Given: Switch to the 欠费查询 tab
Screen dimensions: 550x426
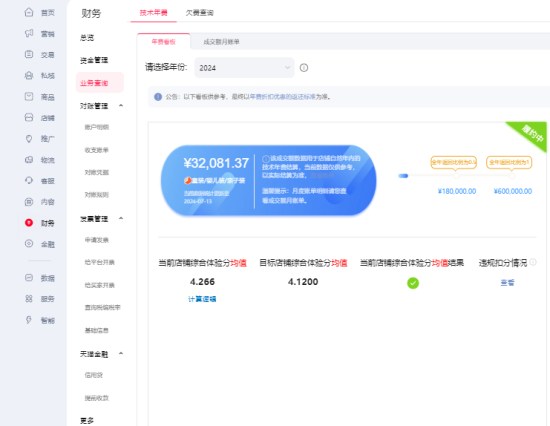Looking at the screenshot, I should (x=199, y=13).
